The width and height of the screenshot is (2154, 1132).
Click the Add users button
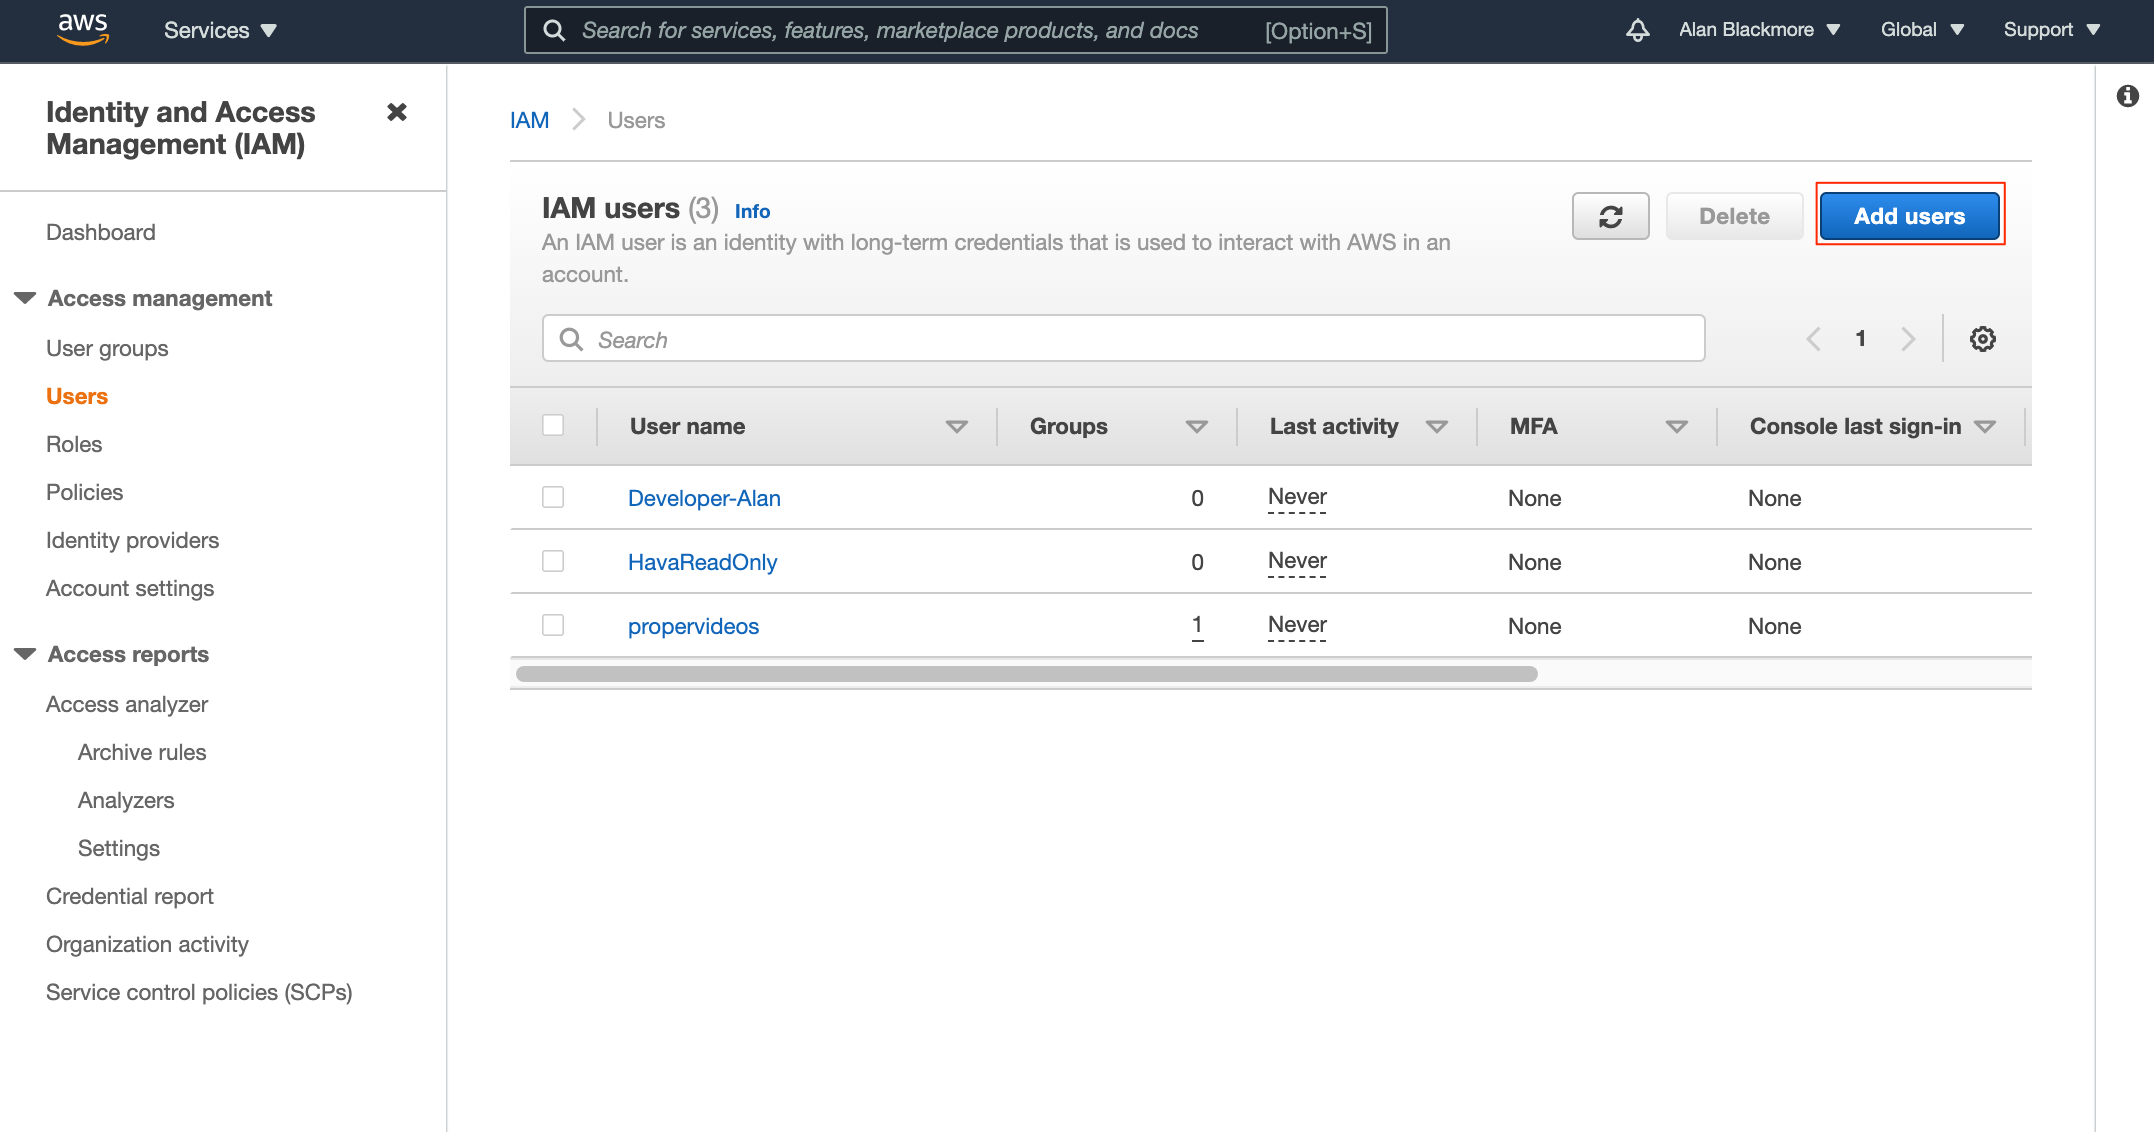(x=1908, y=215)
